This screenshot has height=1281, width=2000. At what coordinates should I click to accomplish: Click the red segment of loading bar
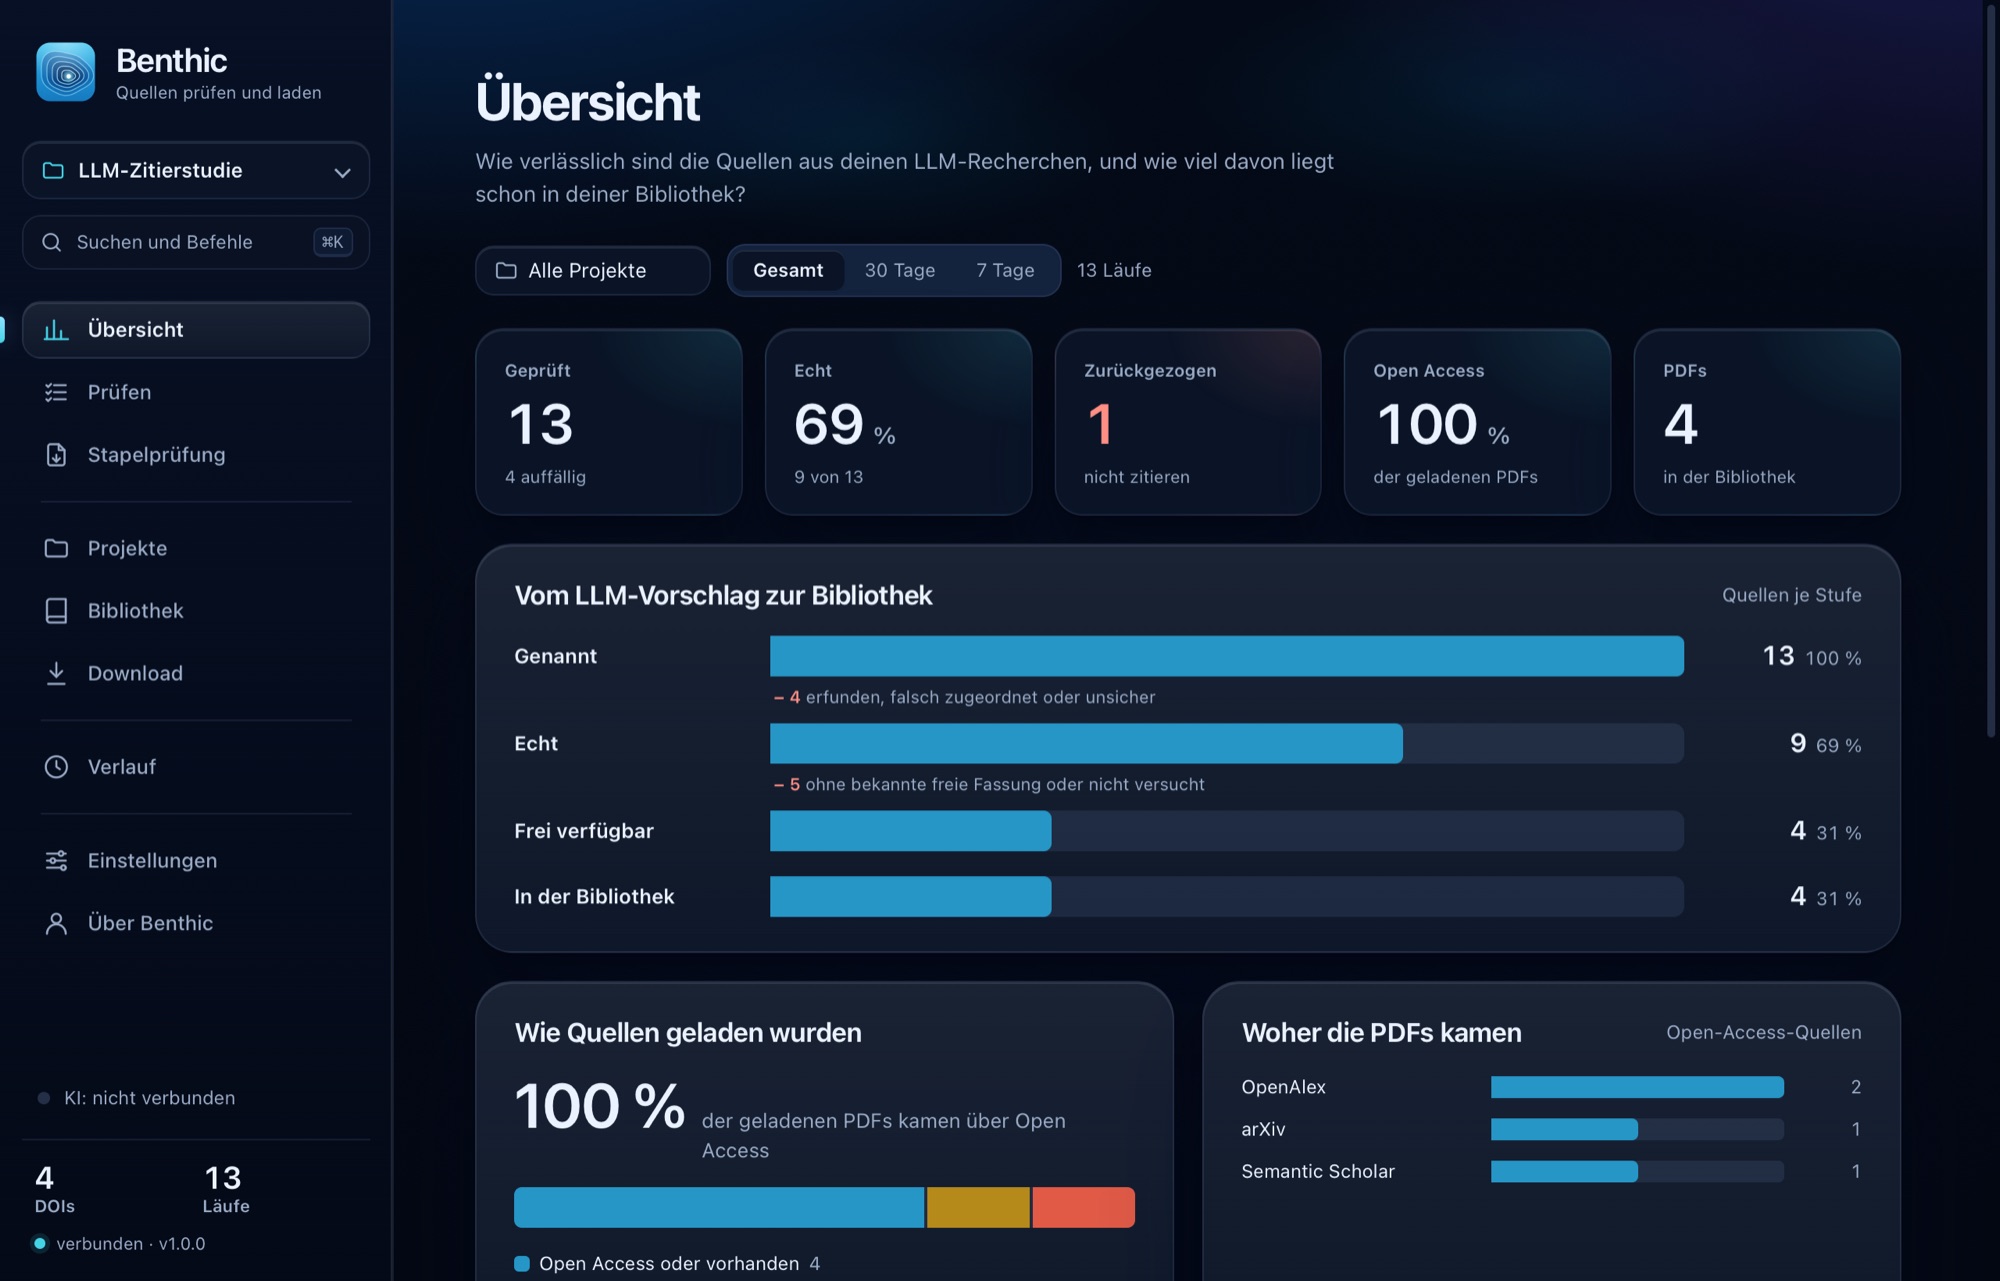click(x=1084, y=1207)
